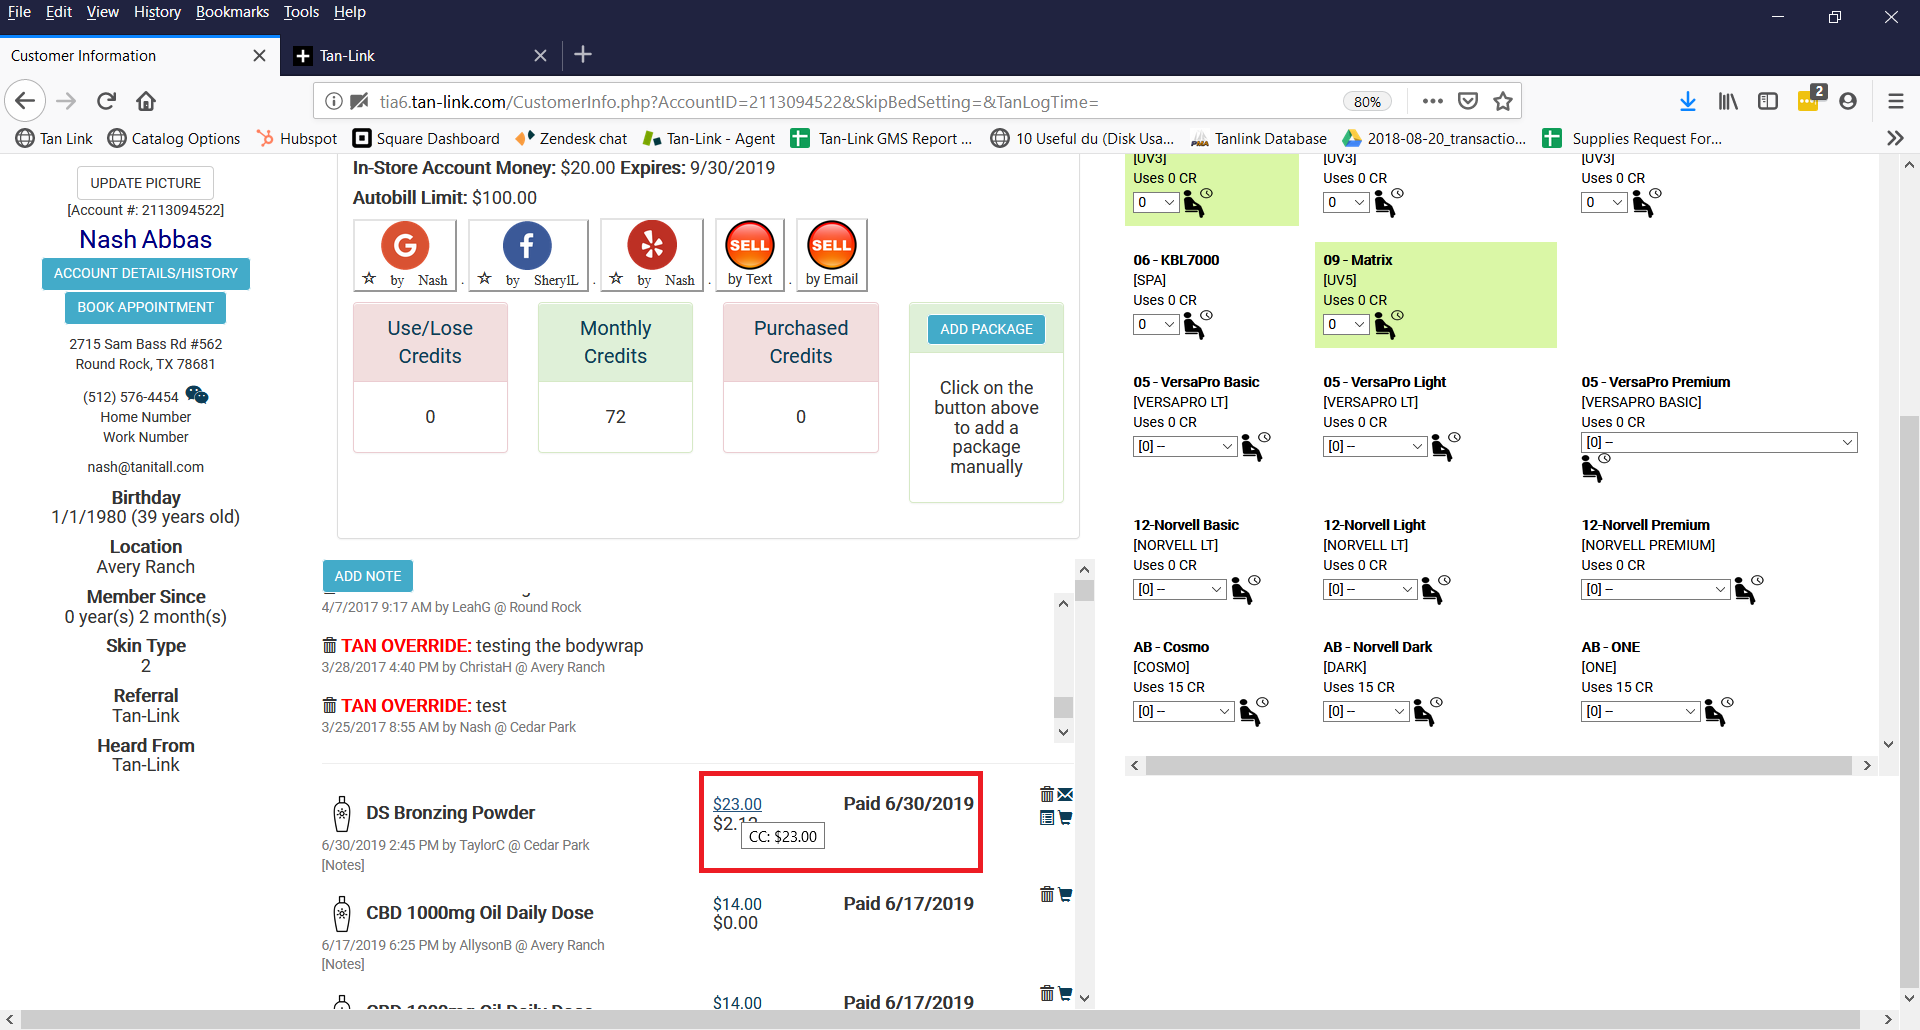Start tan session icon for 05 - VersaPro Premium
The image size is (1920, 1030).
pos(1596,467)
